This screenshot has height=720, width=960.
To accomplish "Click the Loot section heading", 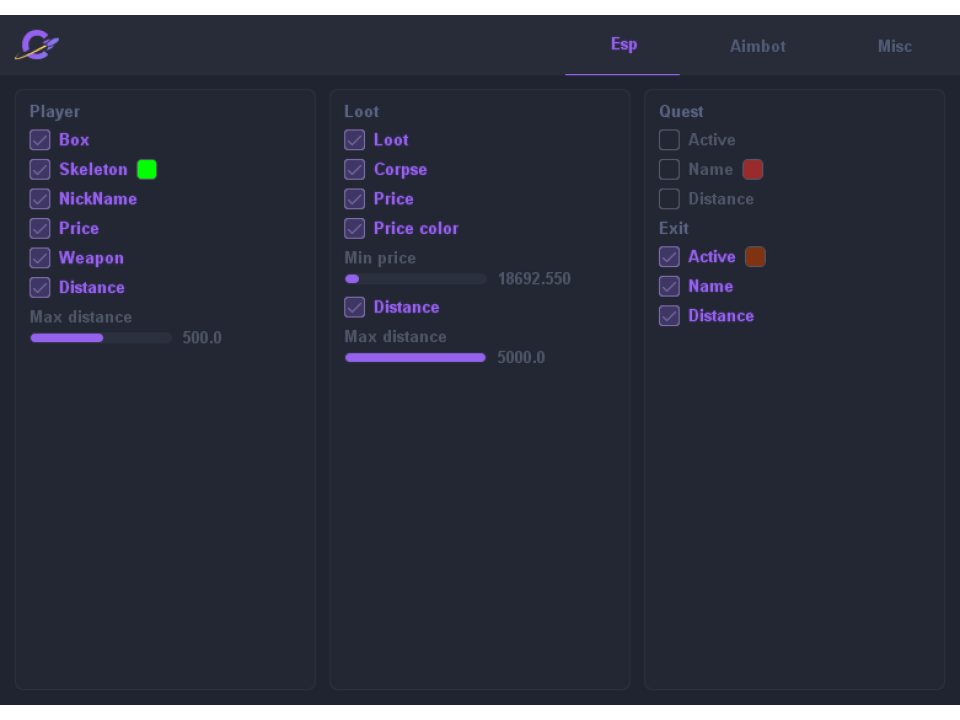I will click(361, 111).
